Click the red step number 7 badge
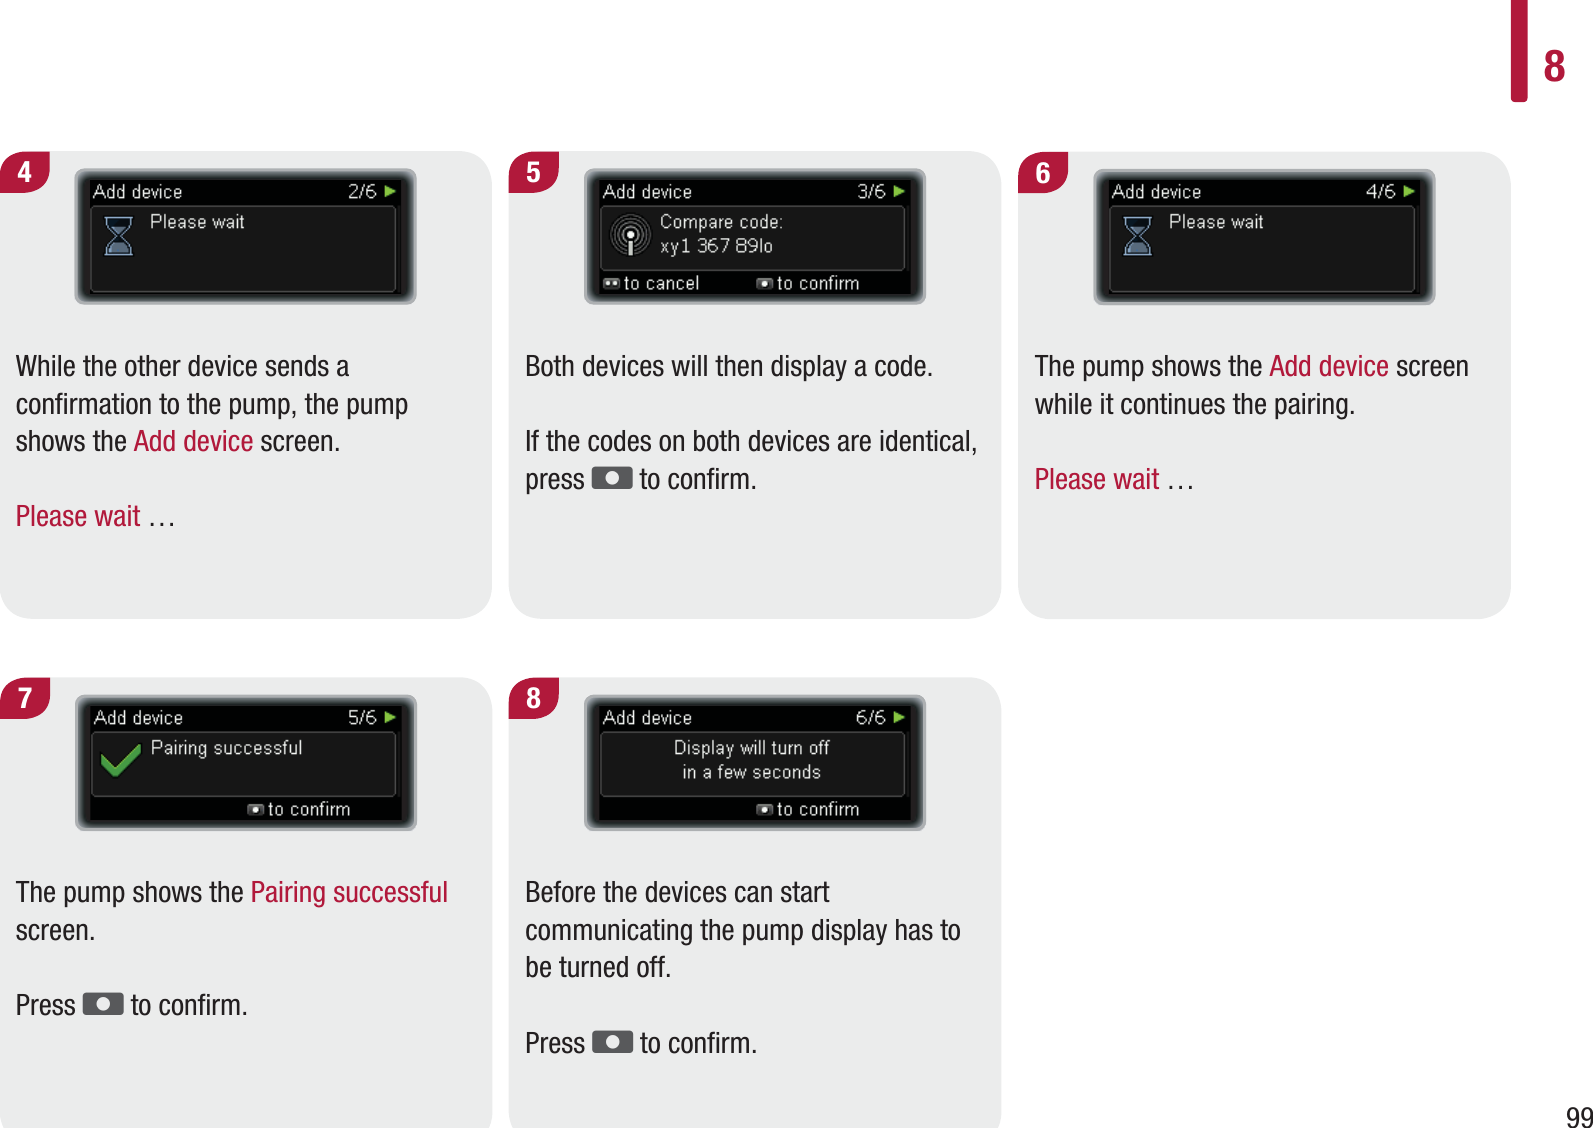Screen dimensions: 1593x1128 (x=25, y=698)
